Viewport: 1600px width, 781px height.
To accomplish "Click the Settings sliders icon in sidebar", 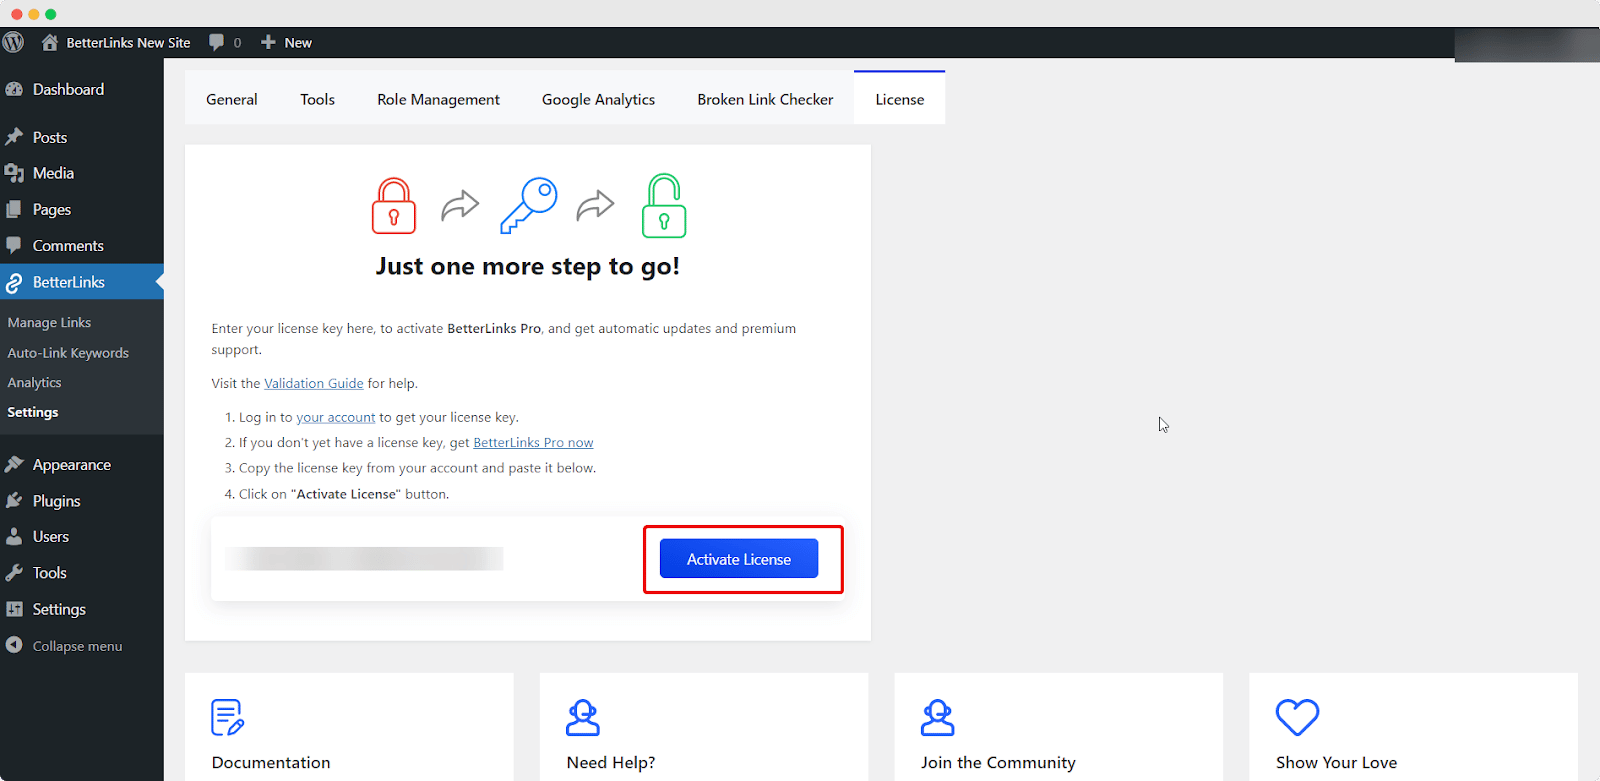I will coord(14,609).
